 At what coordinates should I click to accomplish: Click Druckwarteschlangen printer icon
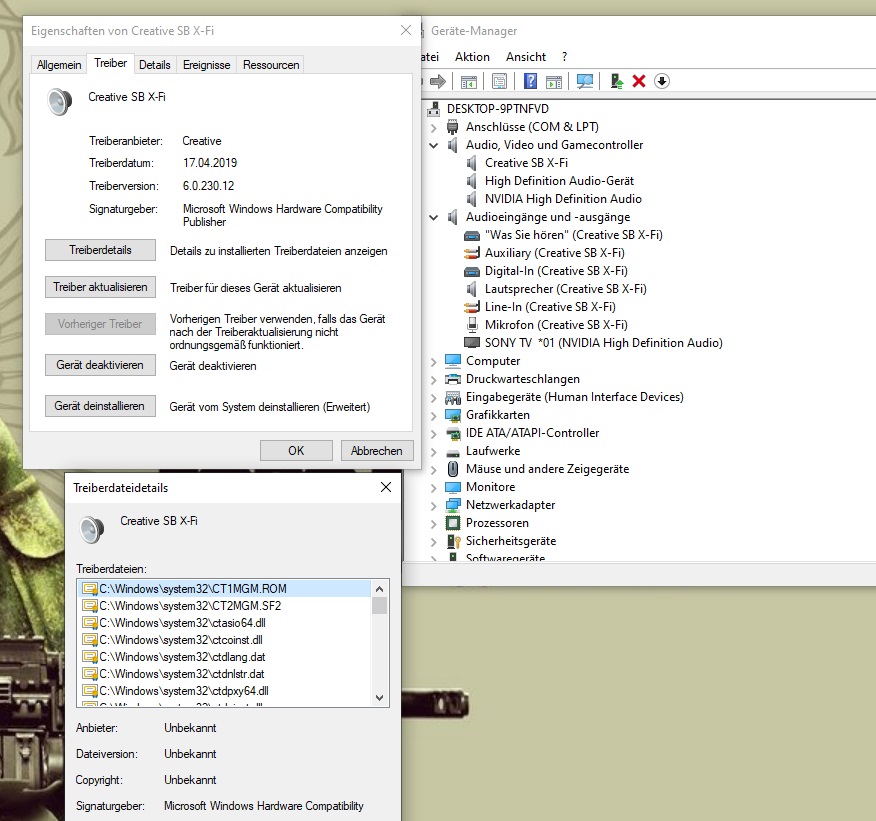(x=453, y=379)
